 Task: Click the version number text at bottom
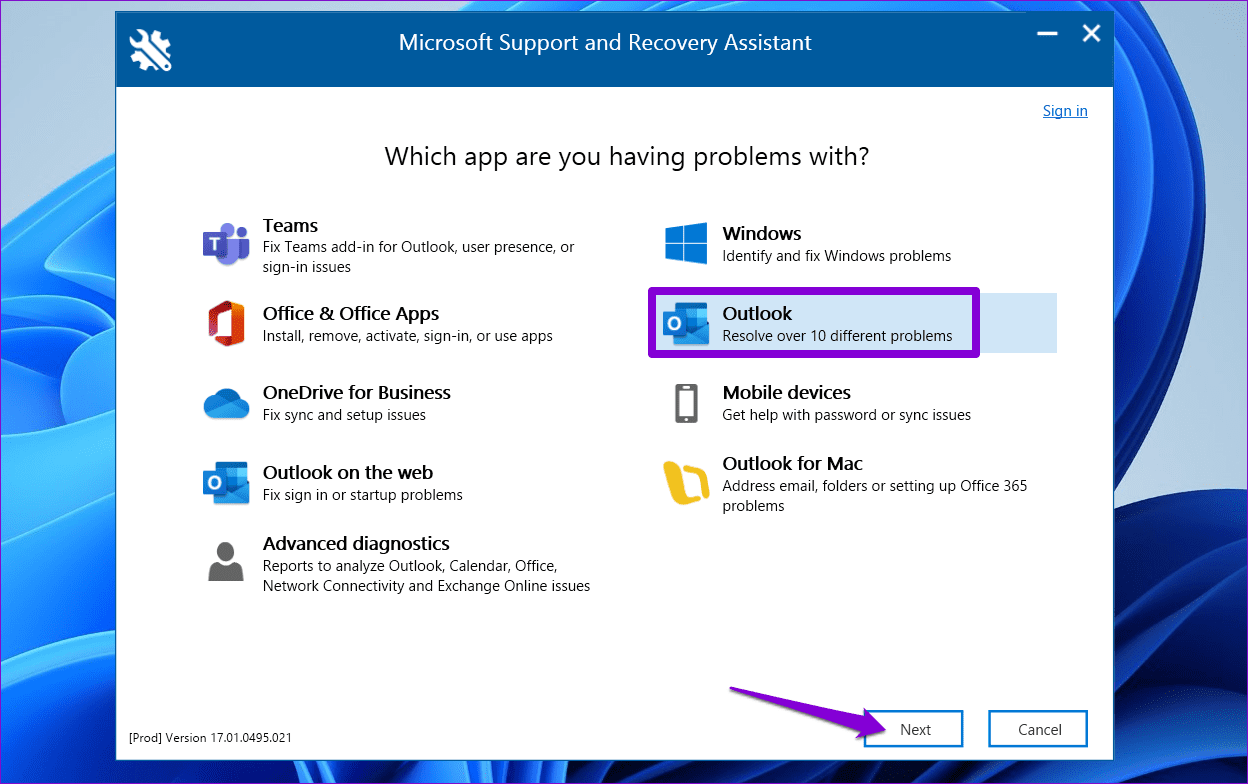[x=211, y=738]
